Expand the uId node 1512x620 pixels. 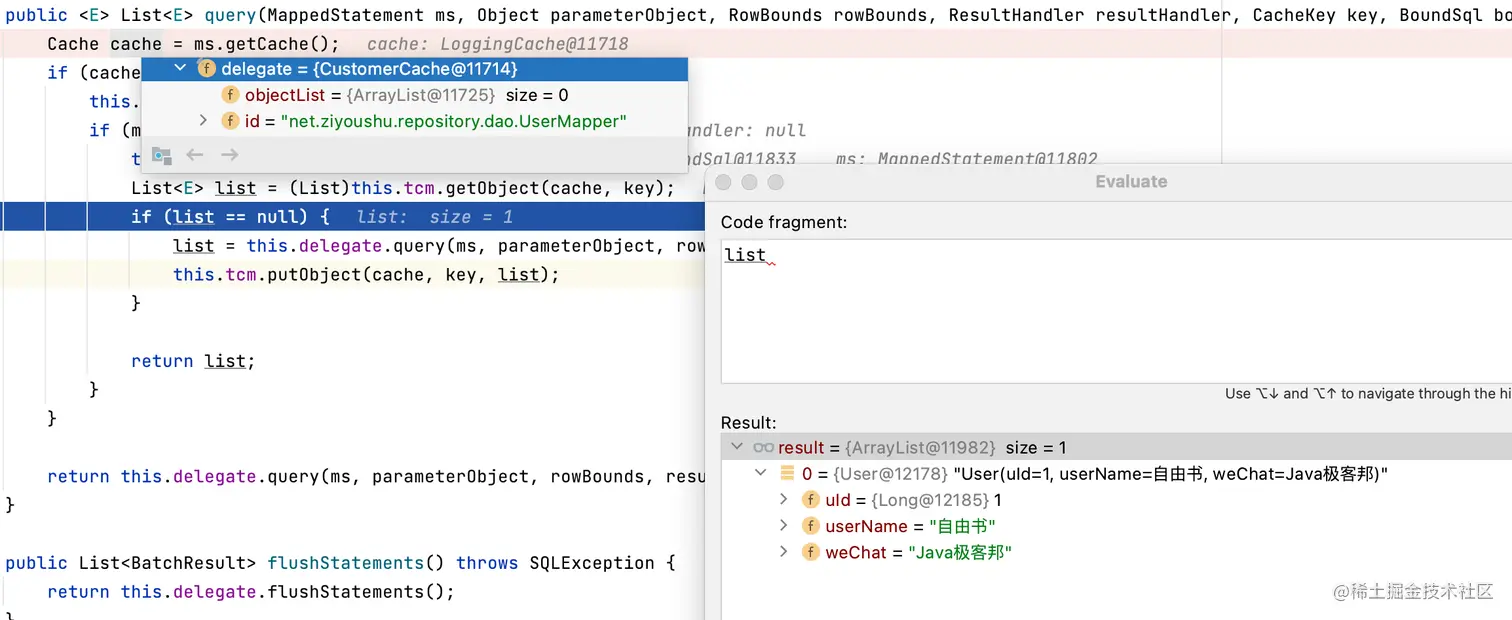click(x=784, y=499)
